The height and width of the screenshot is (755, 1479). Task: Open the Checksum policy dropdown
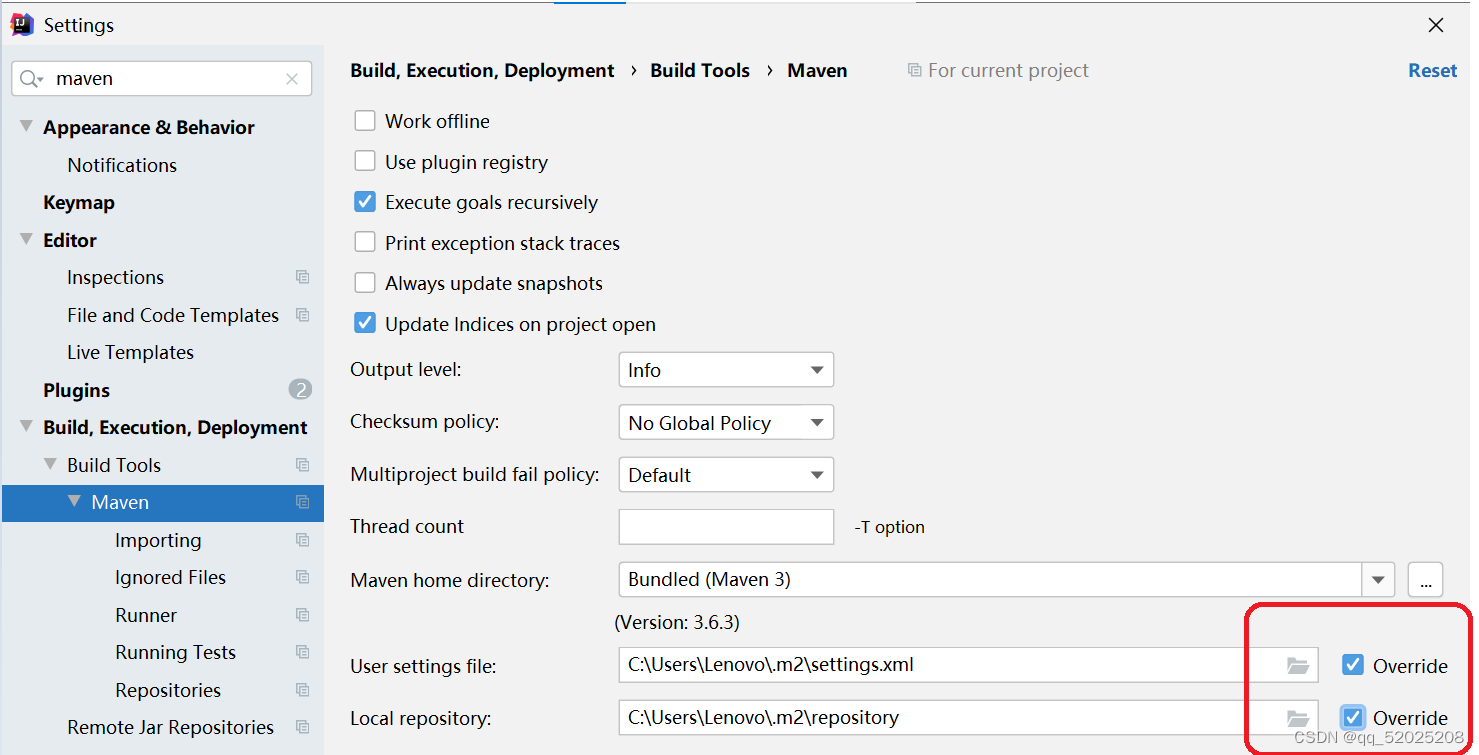pos(726,422)
